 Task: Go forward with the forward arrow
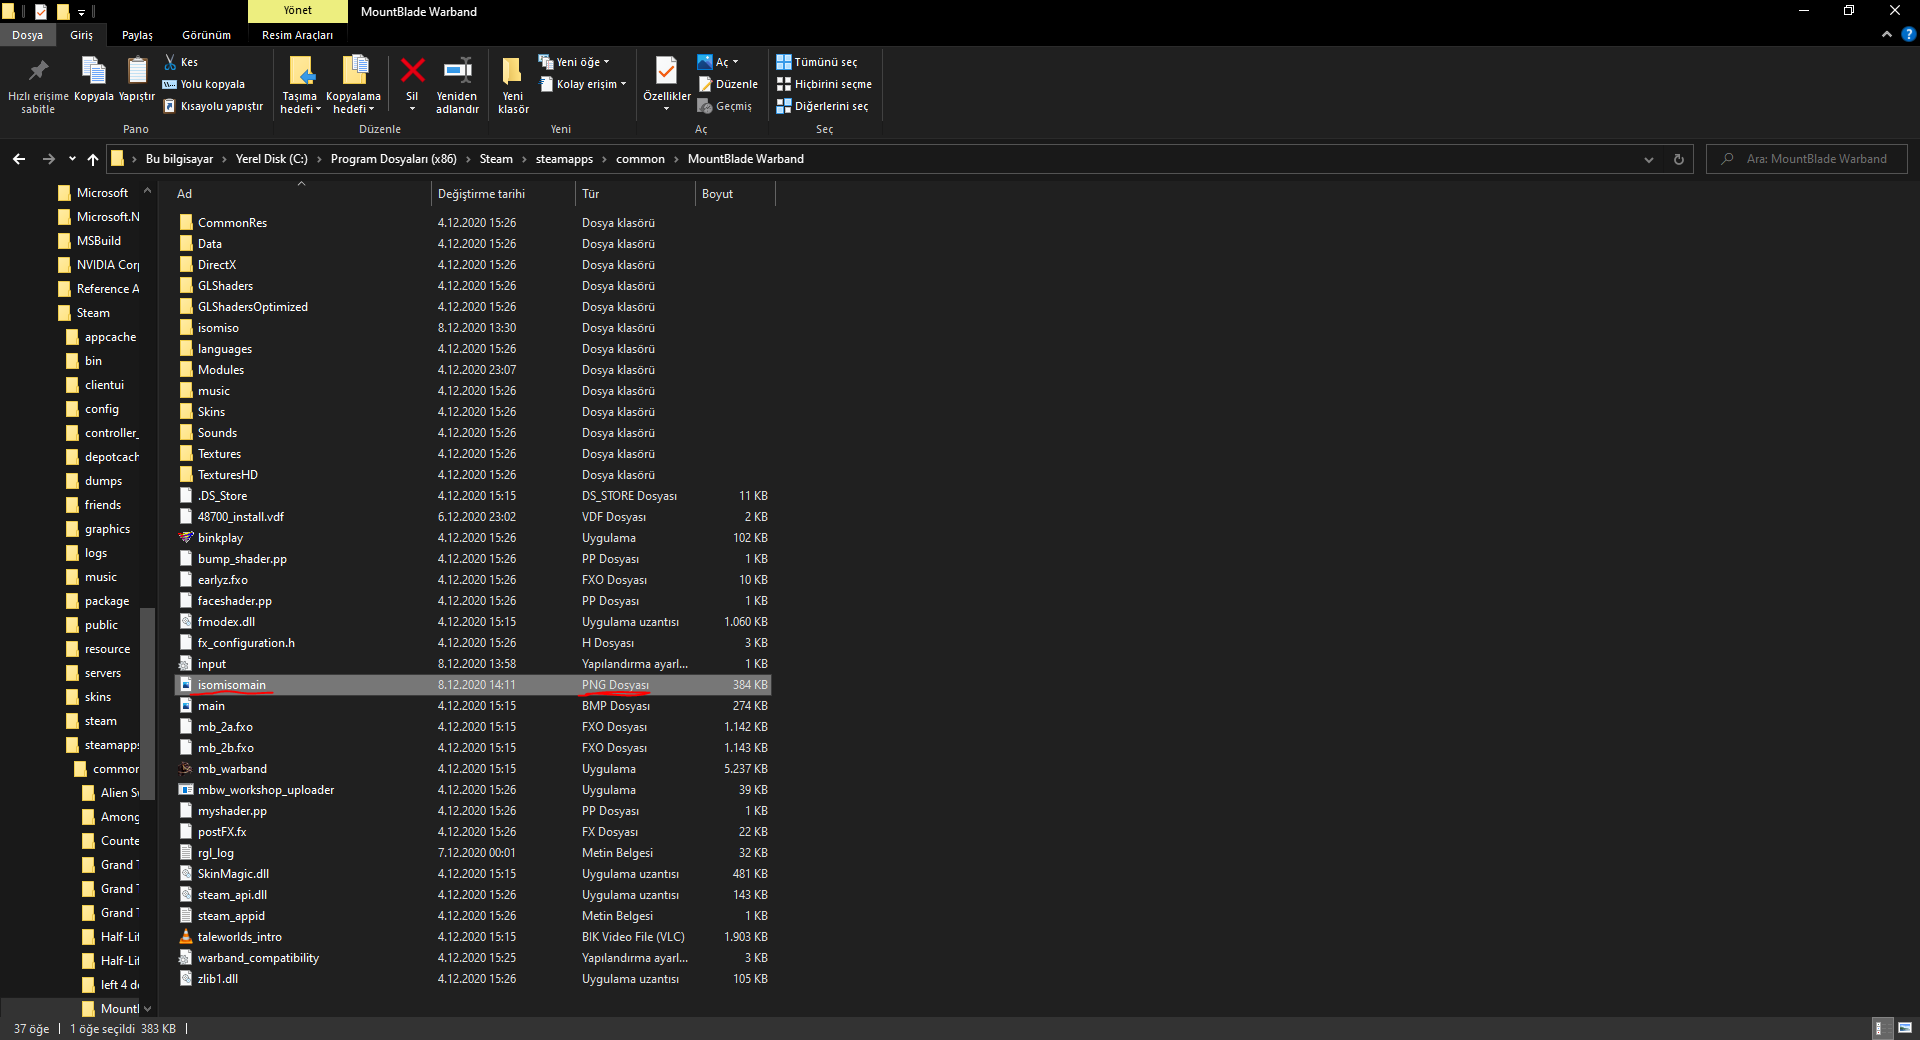coord(48,159)
